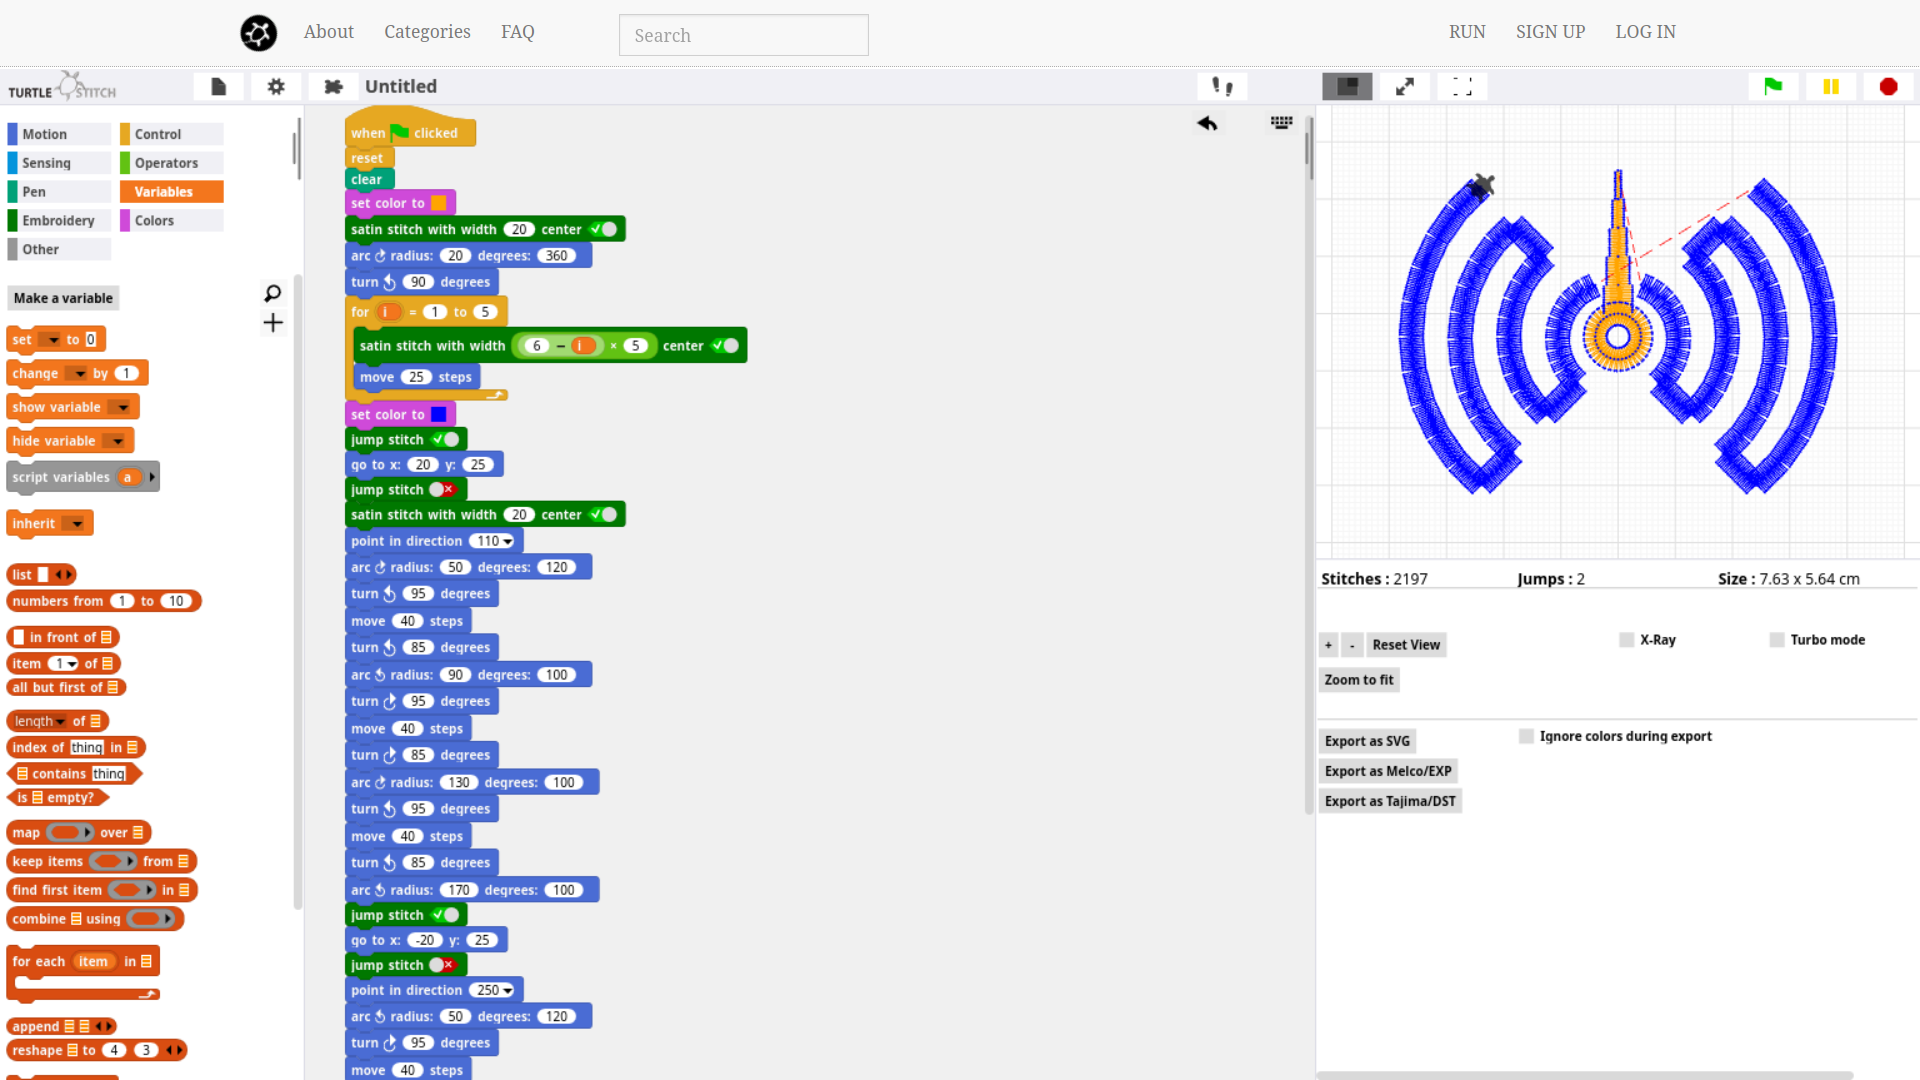Switch to fullscreen stage with corner-brackets icon
The image size is (1920, 1080).
point(1462,87)
